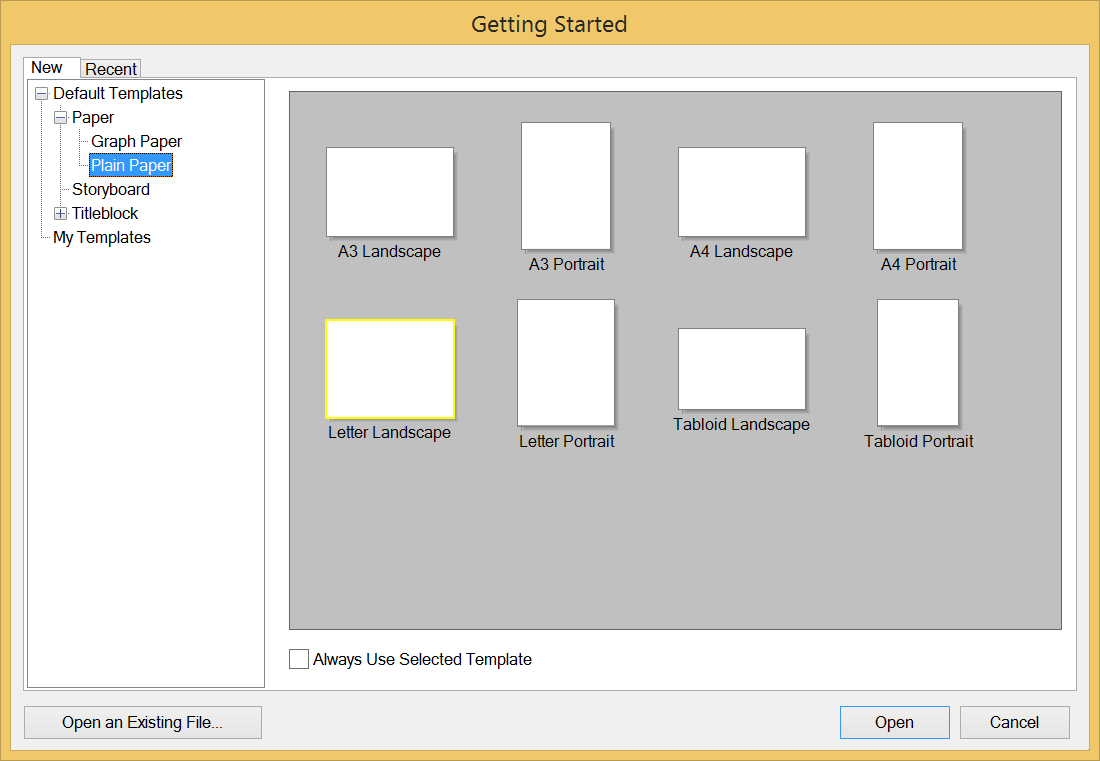
Task: Select Titleblock label in the tree
Action: [105, 213]
